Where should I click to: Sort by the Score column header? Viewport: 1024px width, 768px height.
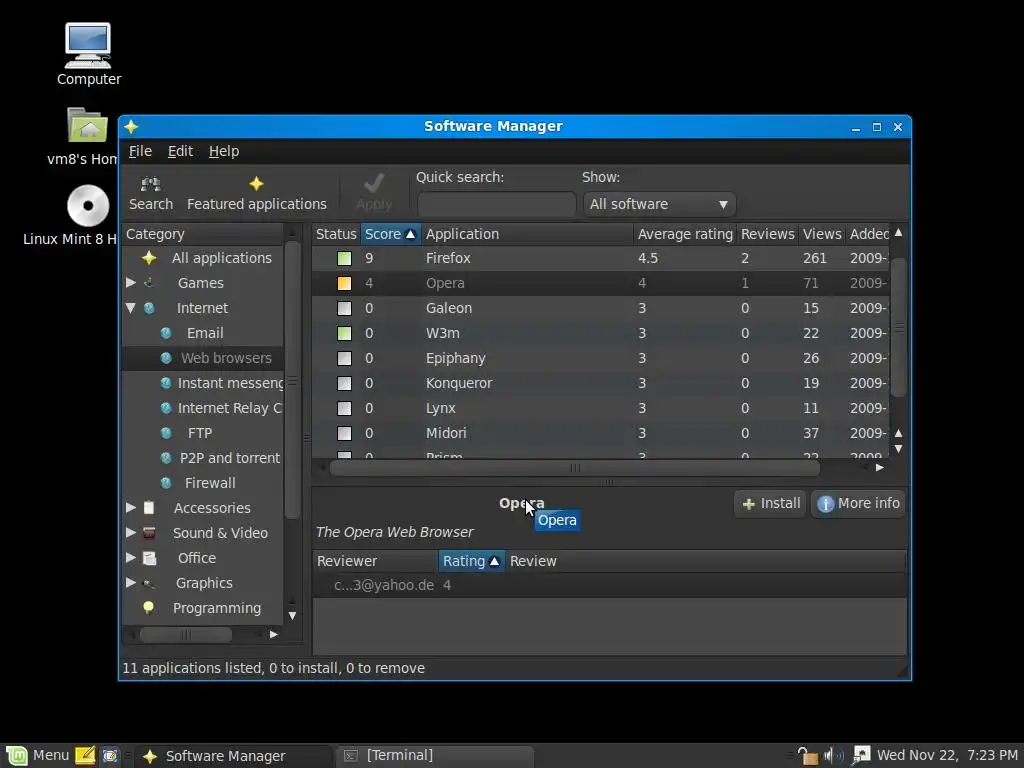(391, 234)
